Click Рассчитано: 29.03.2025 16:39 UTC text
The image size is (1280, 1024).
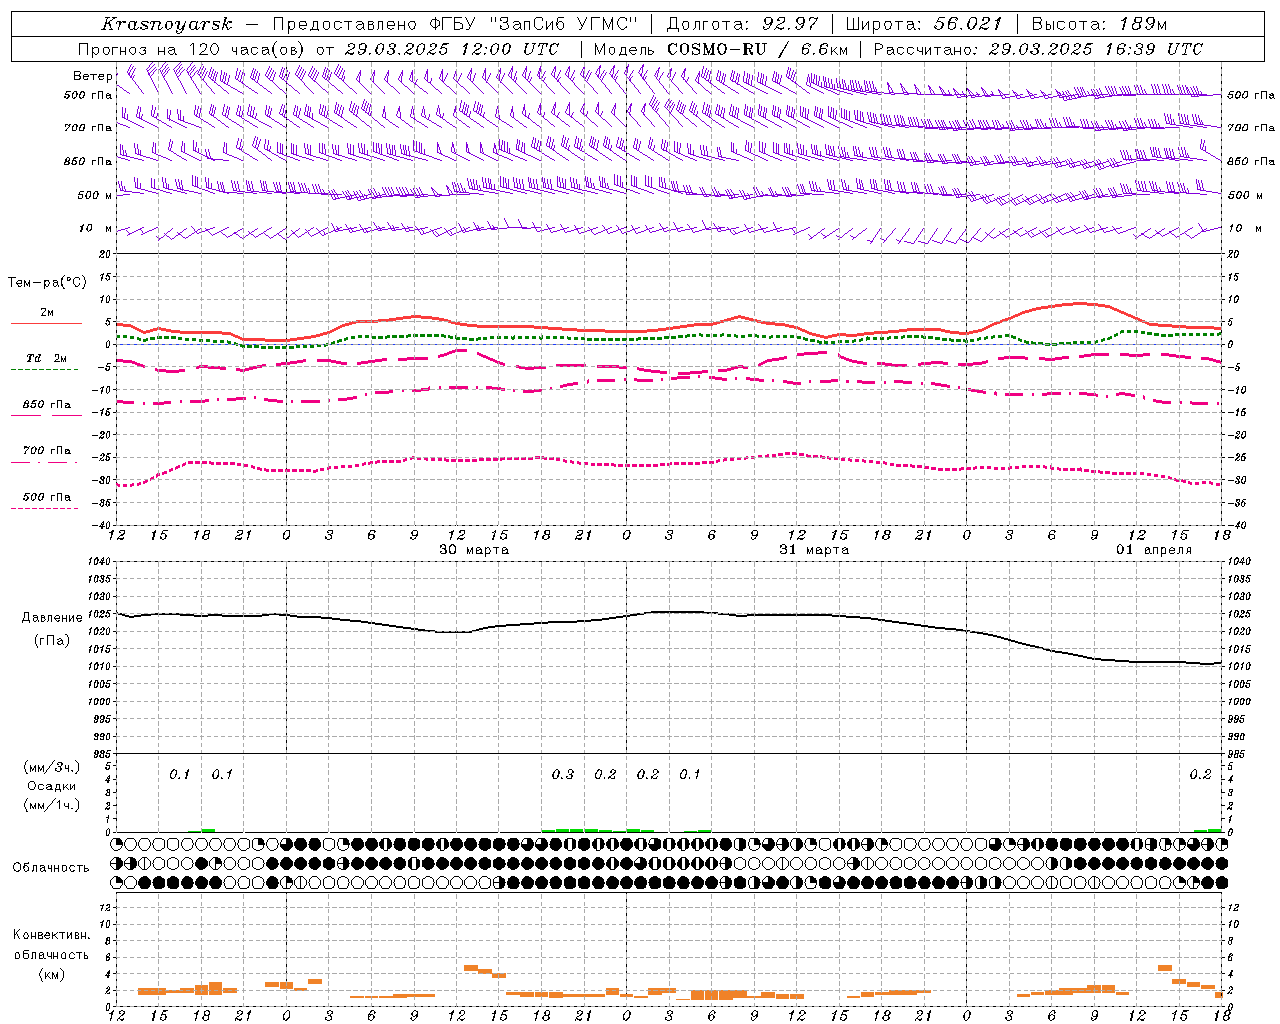point(1038,49)
